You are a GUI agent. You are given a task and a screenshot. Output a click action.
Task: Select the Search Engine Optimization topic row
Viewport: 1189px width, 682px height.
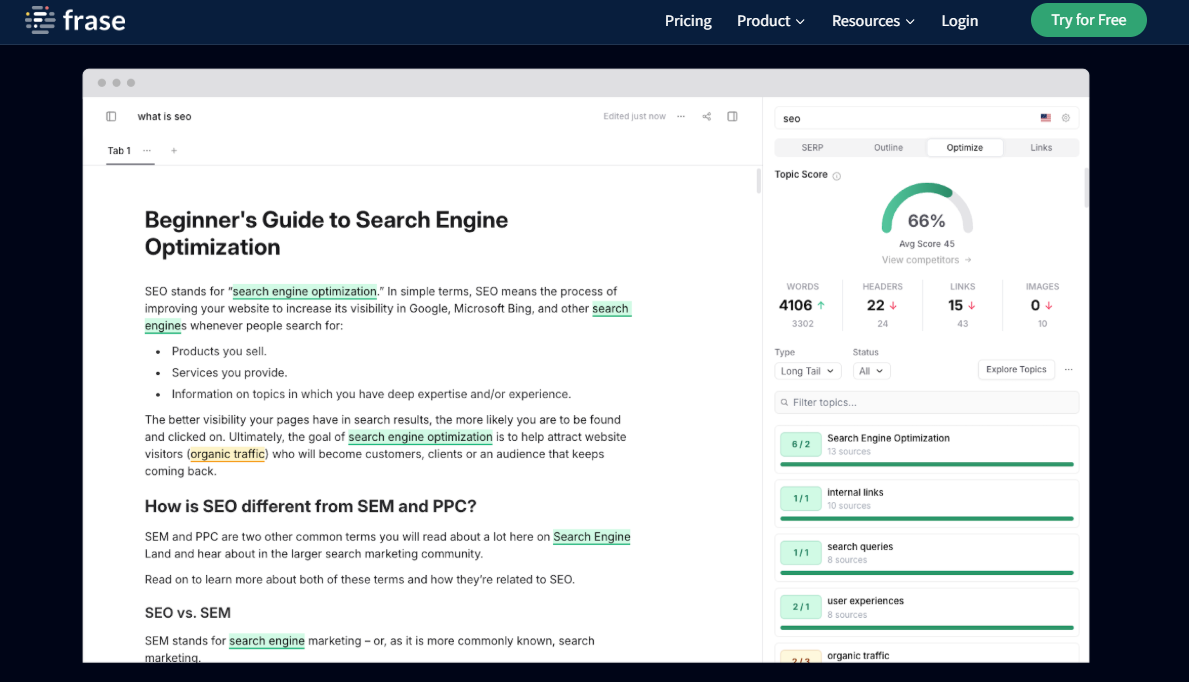[927, 449]
